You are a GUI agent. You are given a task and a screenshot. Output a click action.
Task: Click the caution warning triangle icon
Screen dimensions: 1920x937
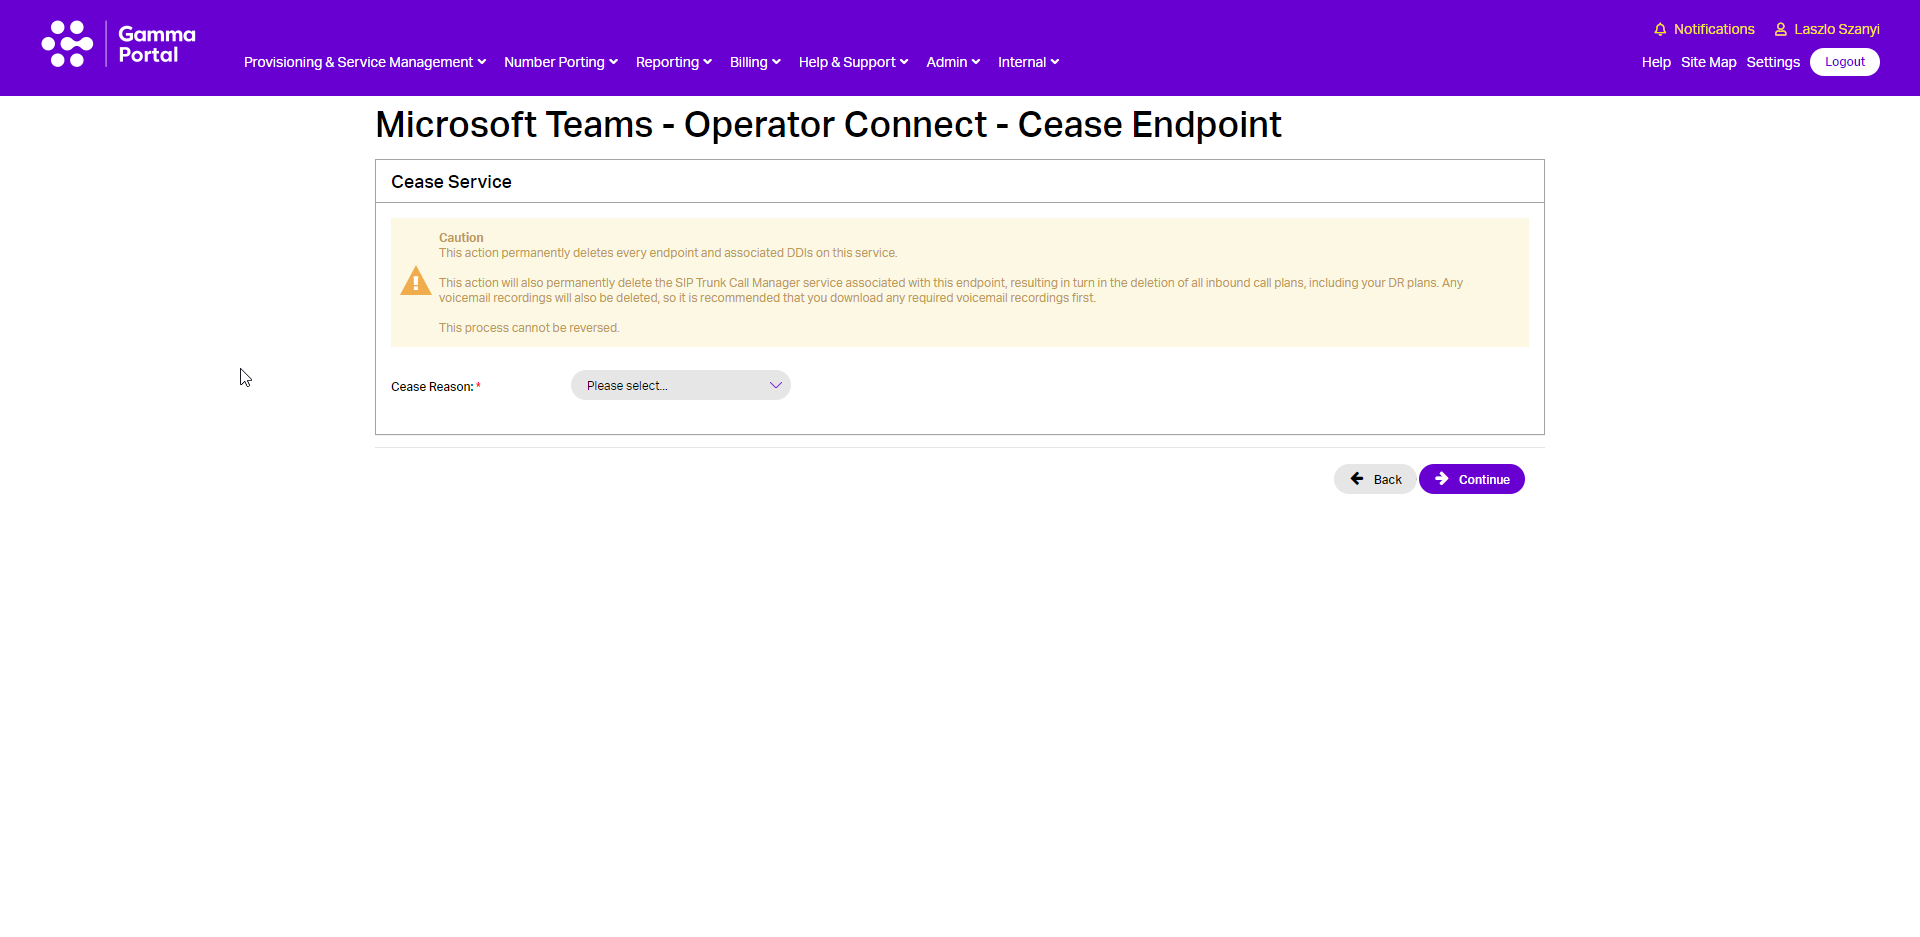[416, 281]
